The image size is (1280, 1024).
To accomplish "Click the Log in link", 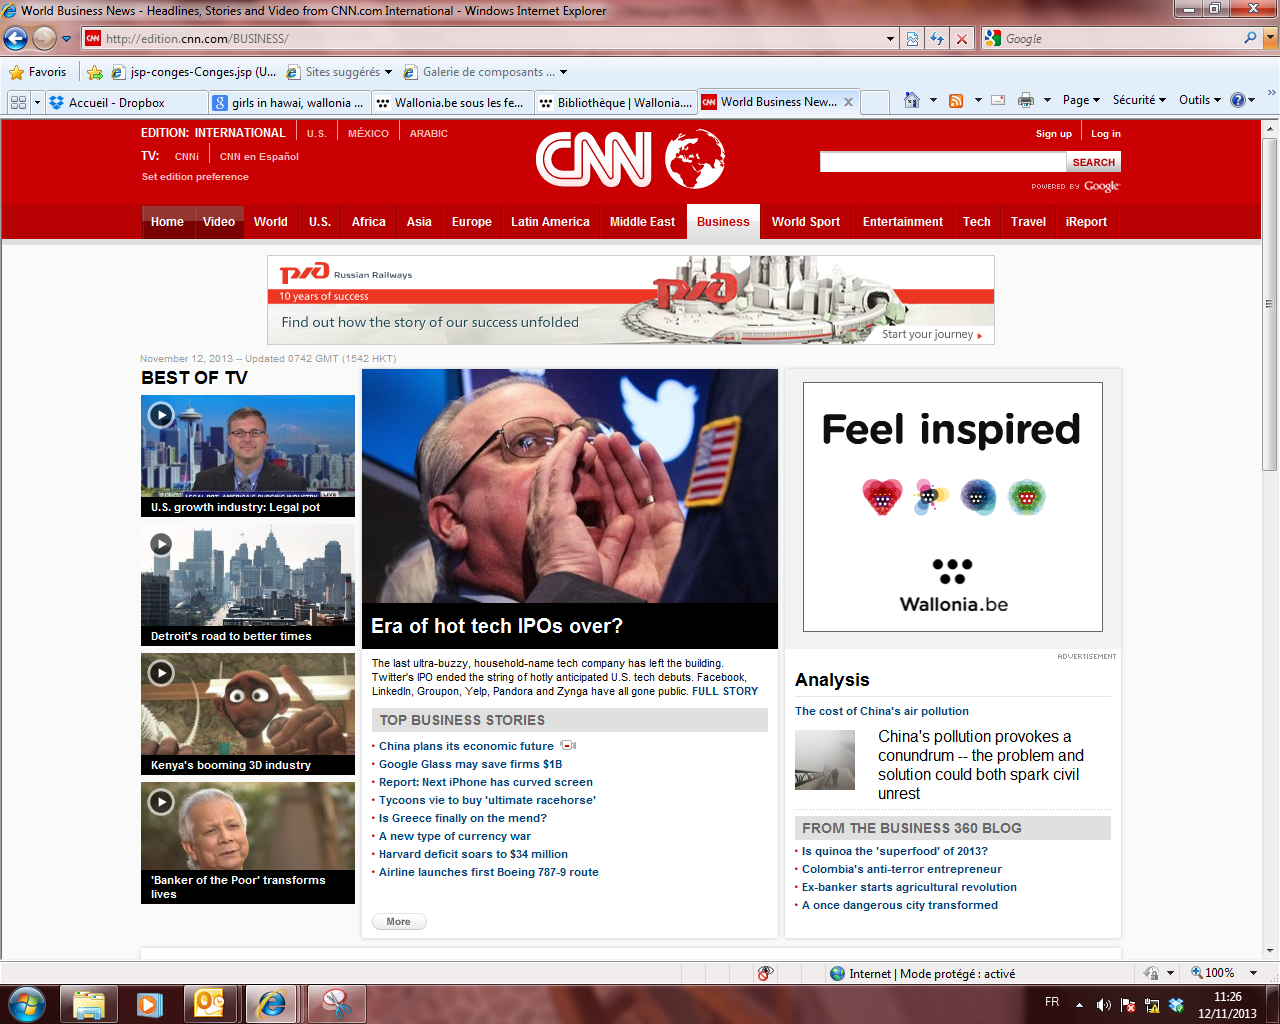I will click(x=1105, y=133).
